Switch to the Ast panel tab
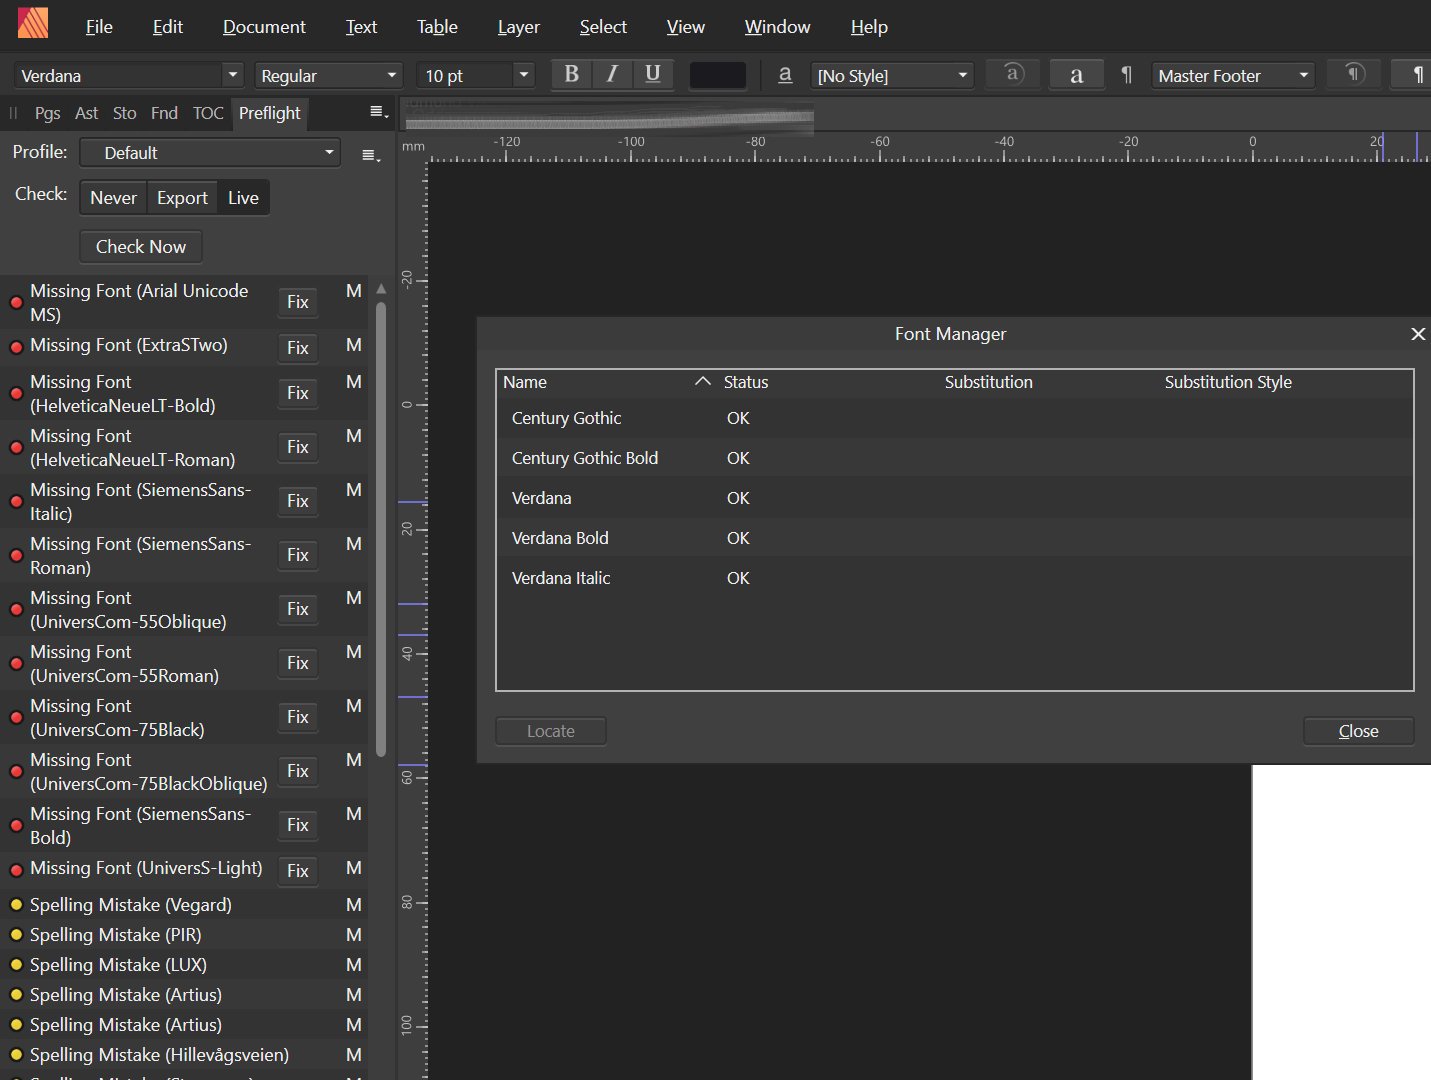The height and width of the screenshot is (1080, 1431). coord(86,113)
